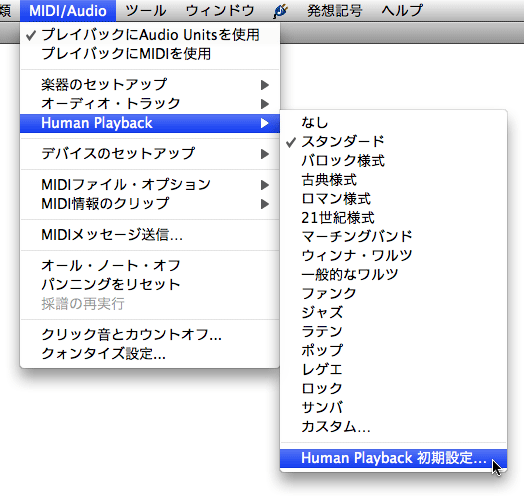524x496 pixels.
Task: Open the script icon menu in menu bar
Action: 280,11
